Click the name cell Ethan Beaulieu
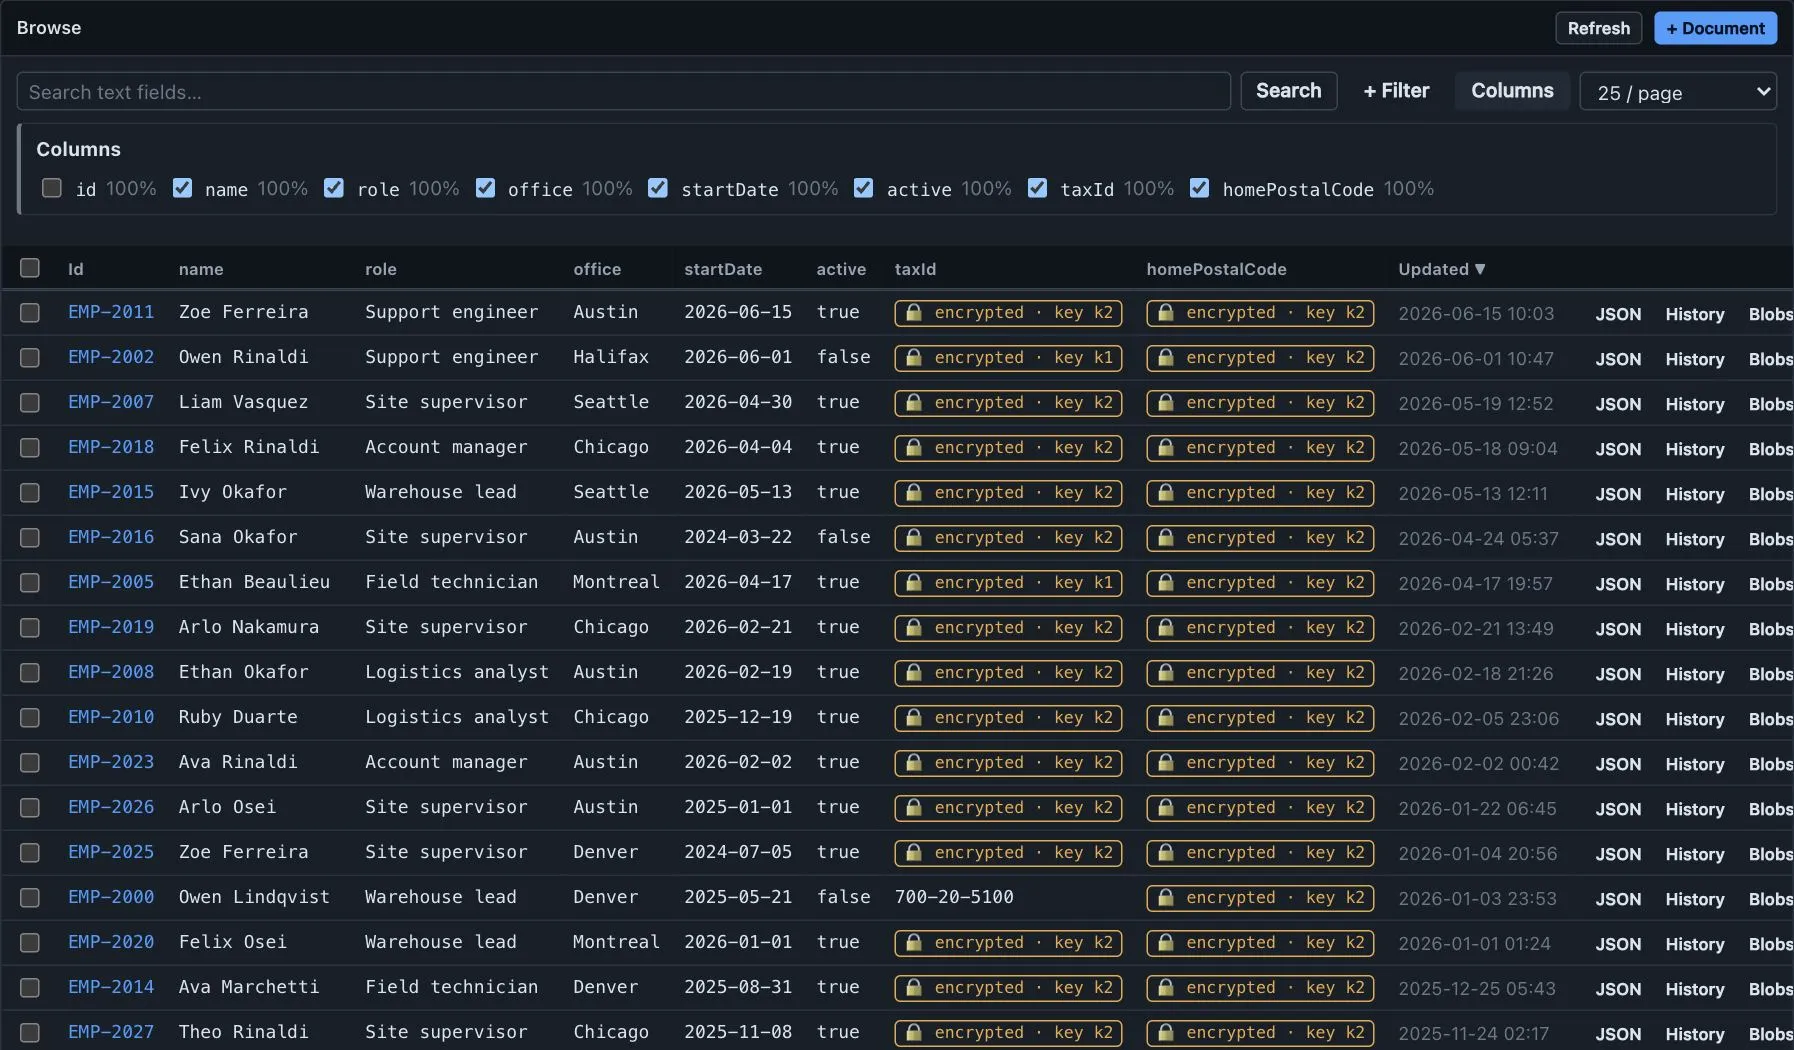Viewport: 1794px width, 1050px height. 254,582
